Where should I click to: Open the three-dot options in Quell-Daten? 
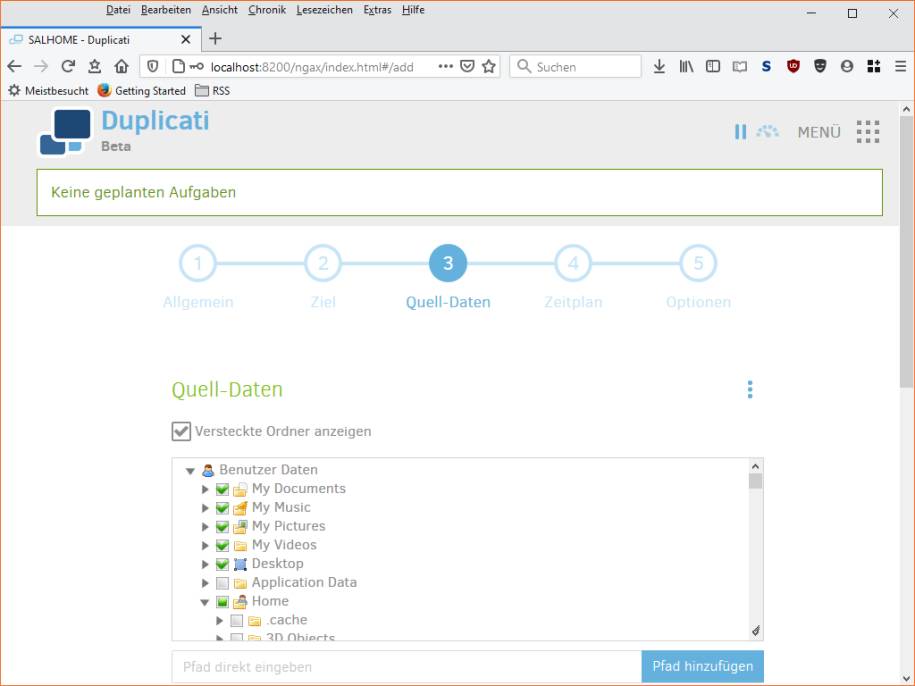pyautogui.click(x=750, y=390)
